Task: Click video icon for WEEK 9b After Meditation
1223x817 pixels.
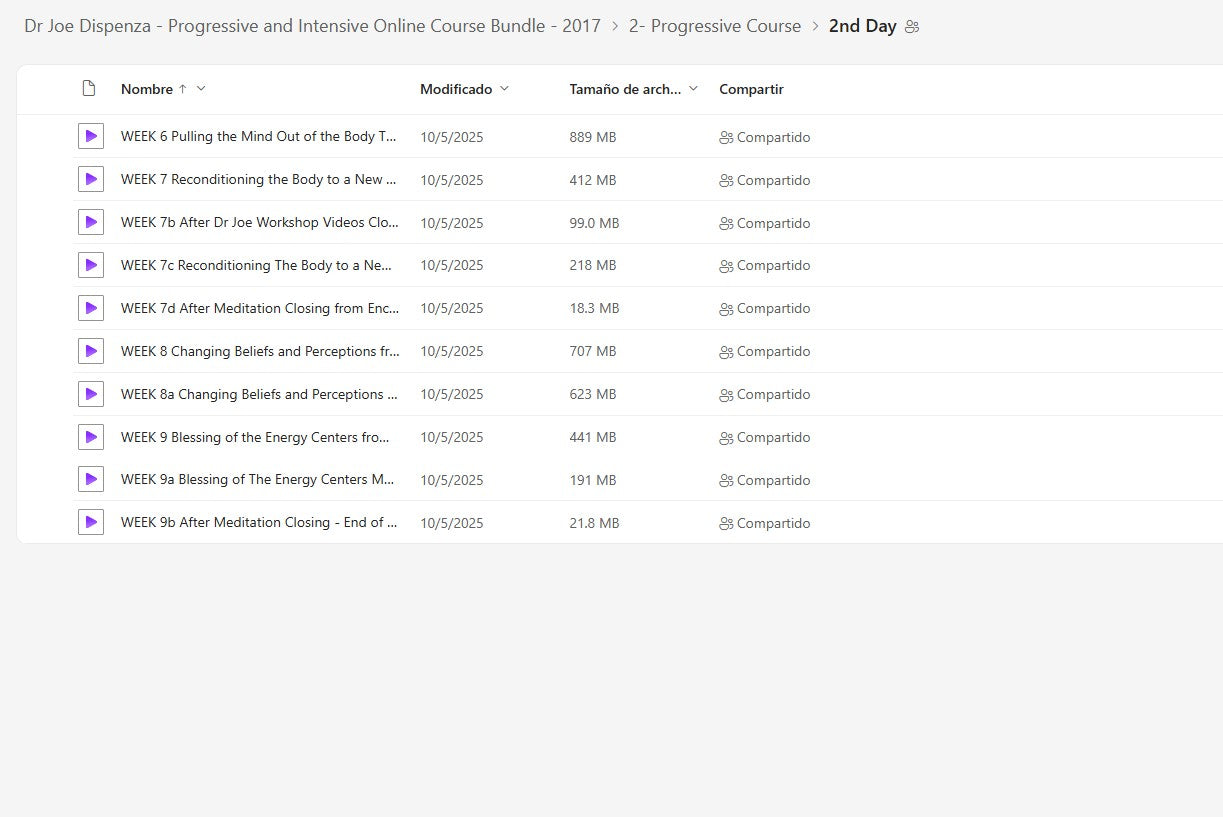Action: coord(91,523)
